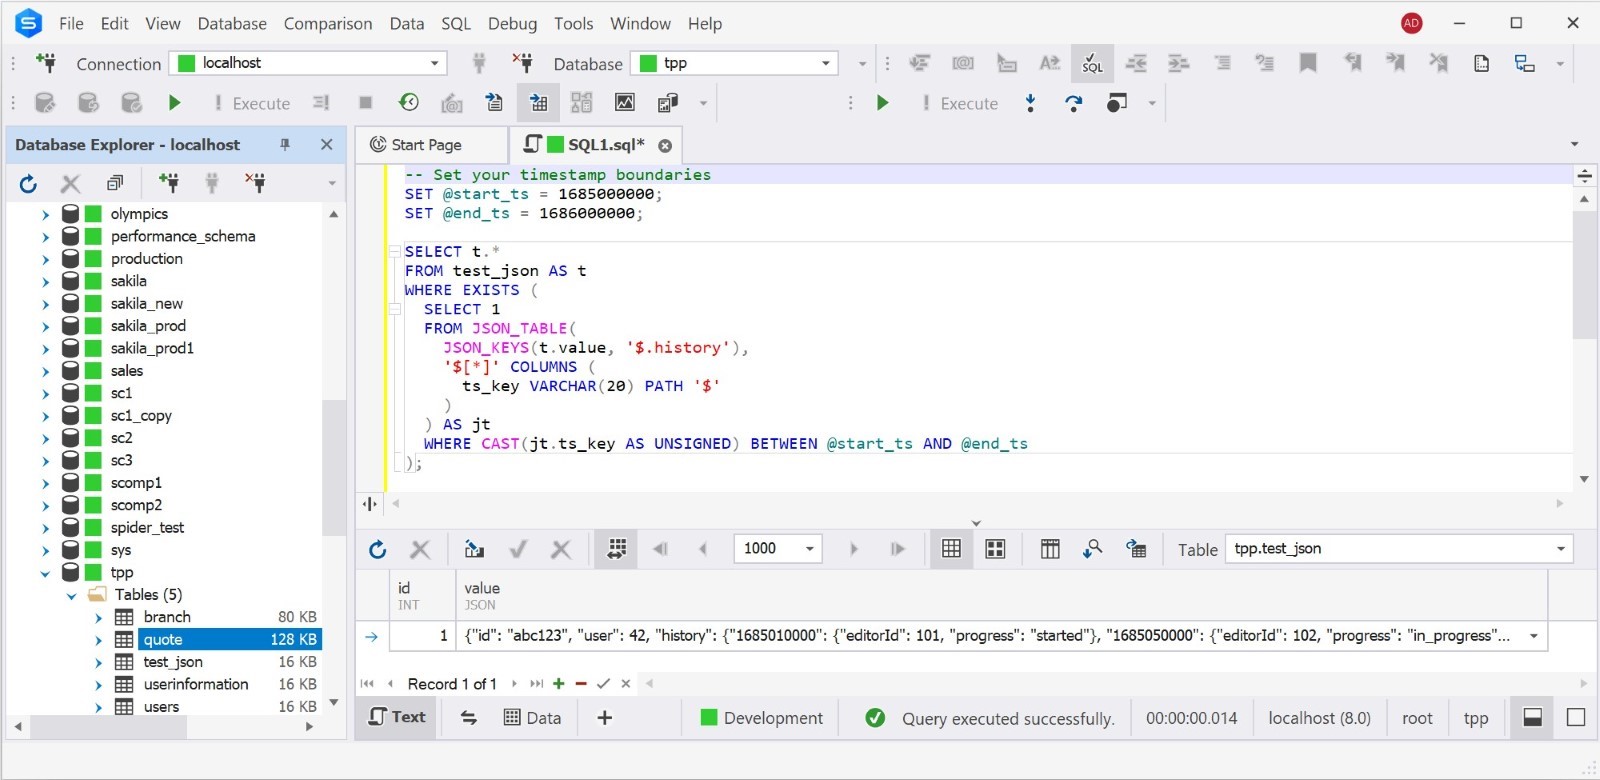Select the userinformation table in the tree
This screenshot has width=1600, height=780.
196,684
